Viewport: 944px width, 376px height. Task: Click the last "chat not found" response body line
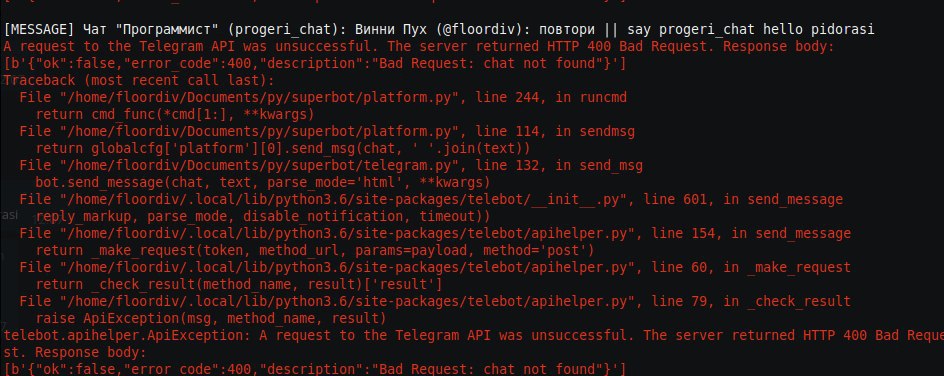coord(315,367)
